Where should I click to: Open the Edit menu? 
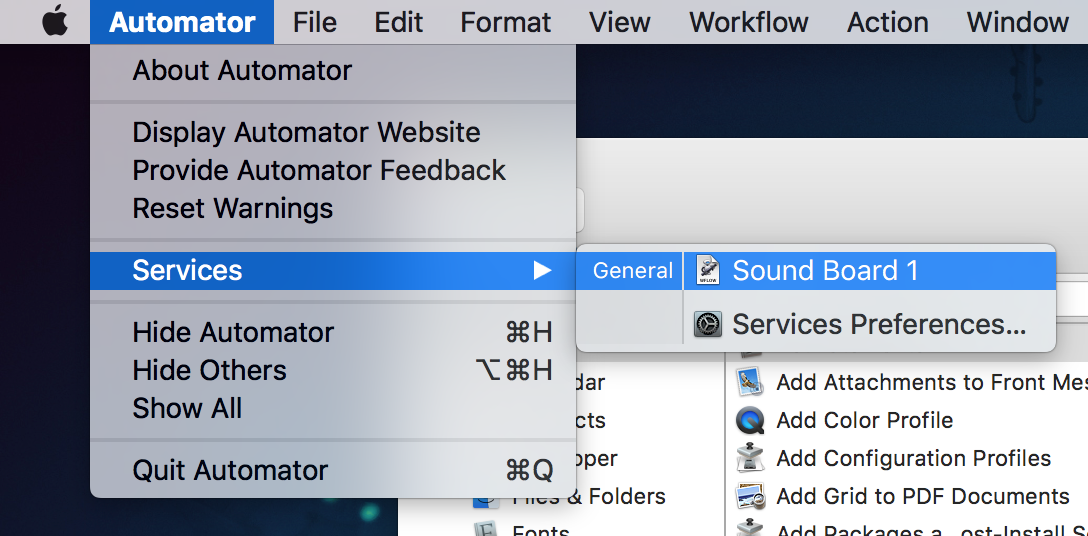click(x=398, y=22)
